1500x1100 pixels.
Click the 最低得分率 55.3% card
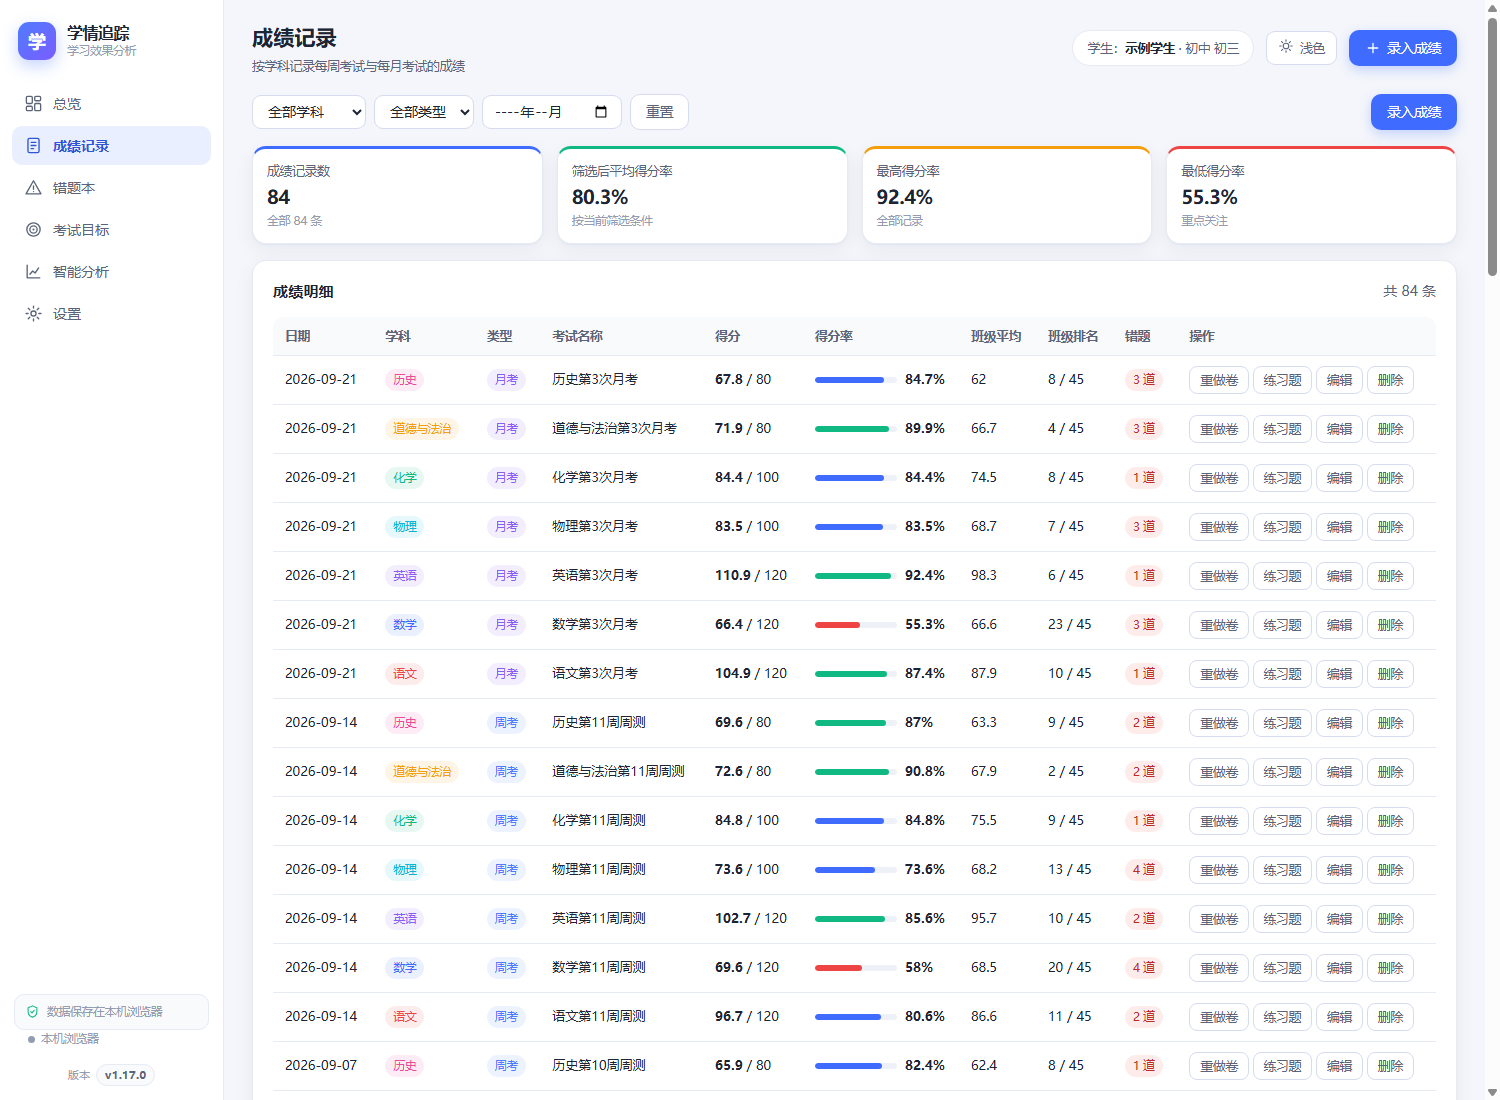[x=1311, y=195]
